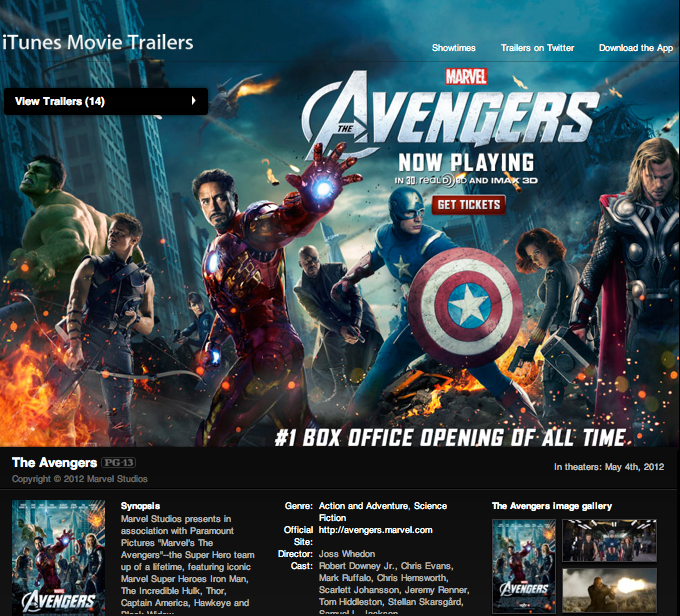This screenshot has height=616, width=680.
Task: Click cast line 'Robert Downey Jr., Chris Evans,'
Action: click(x=386, y=566)
